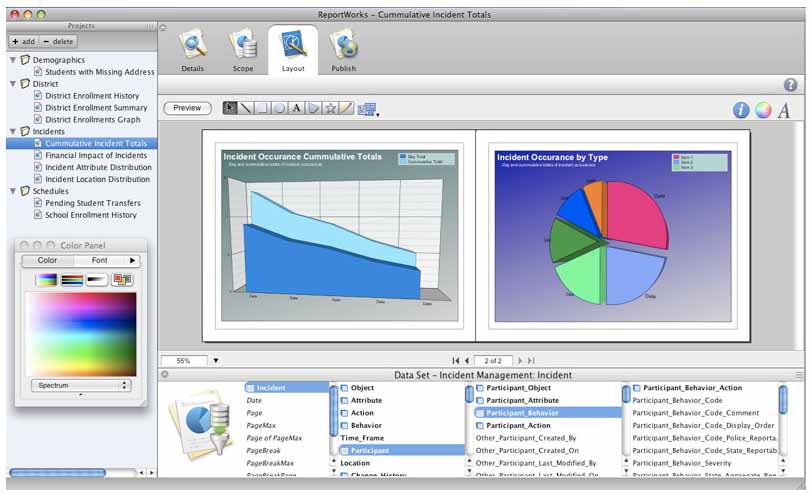812x493 pixels.
Task: Select Participant_Behavior_Action entry
Action: click(687, 388)
